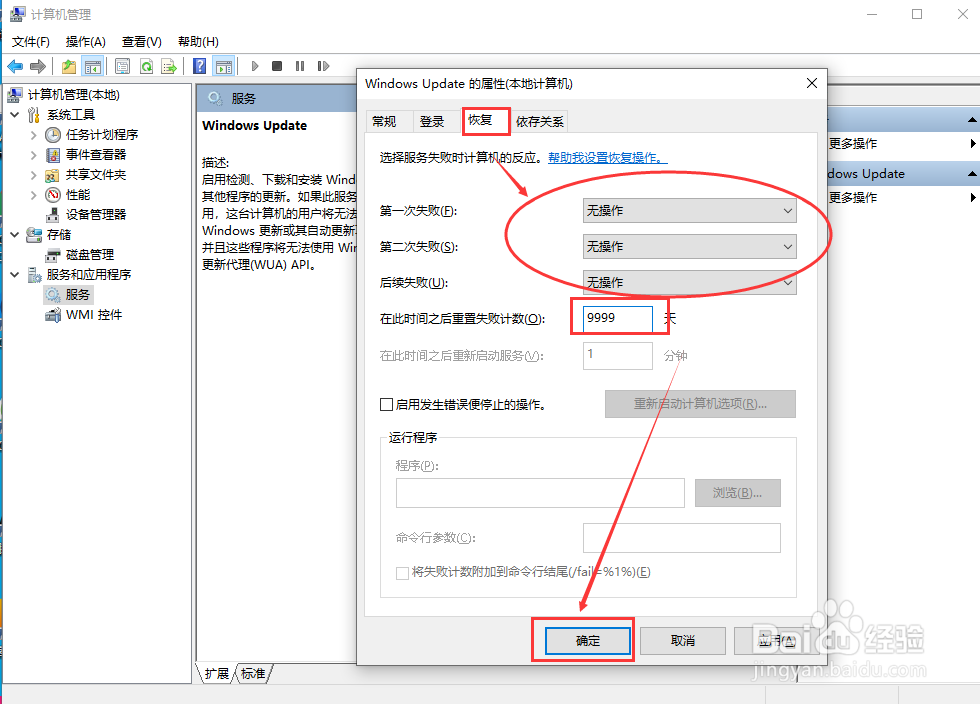Select 设备管理器 tree item
Viewport: 980px width, 704px height.
96,214
